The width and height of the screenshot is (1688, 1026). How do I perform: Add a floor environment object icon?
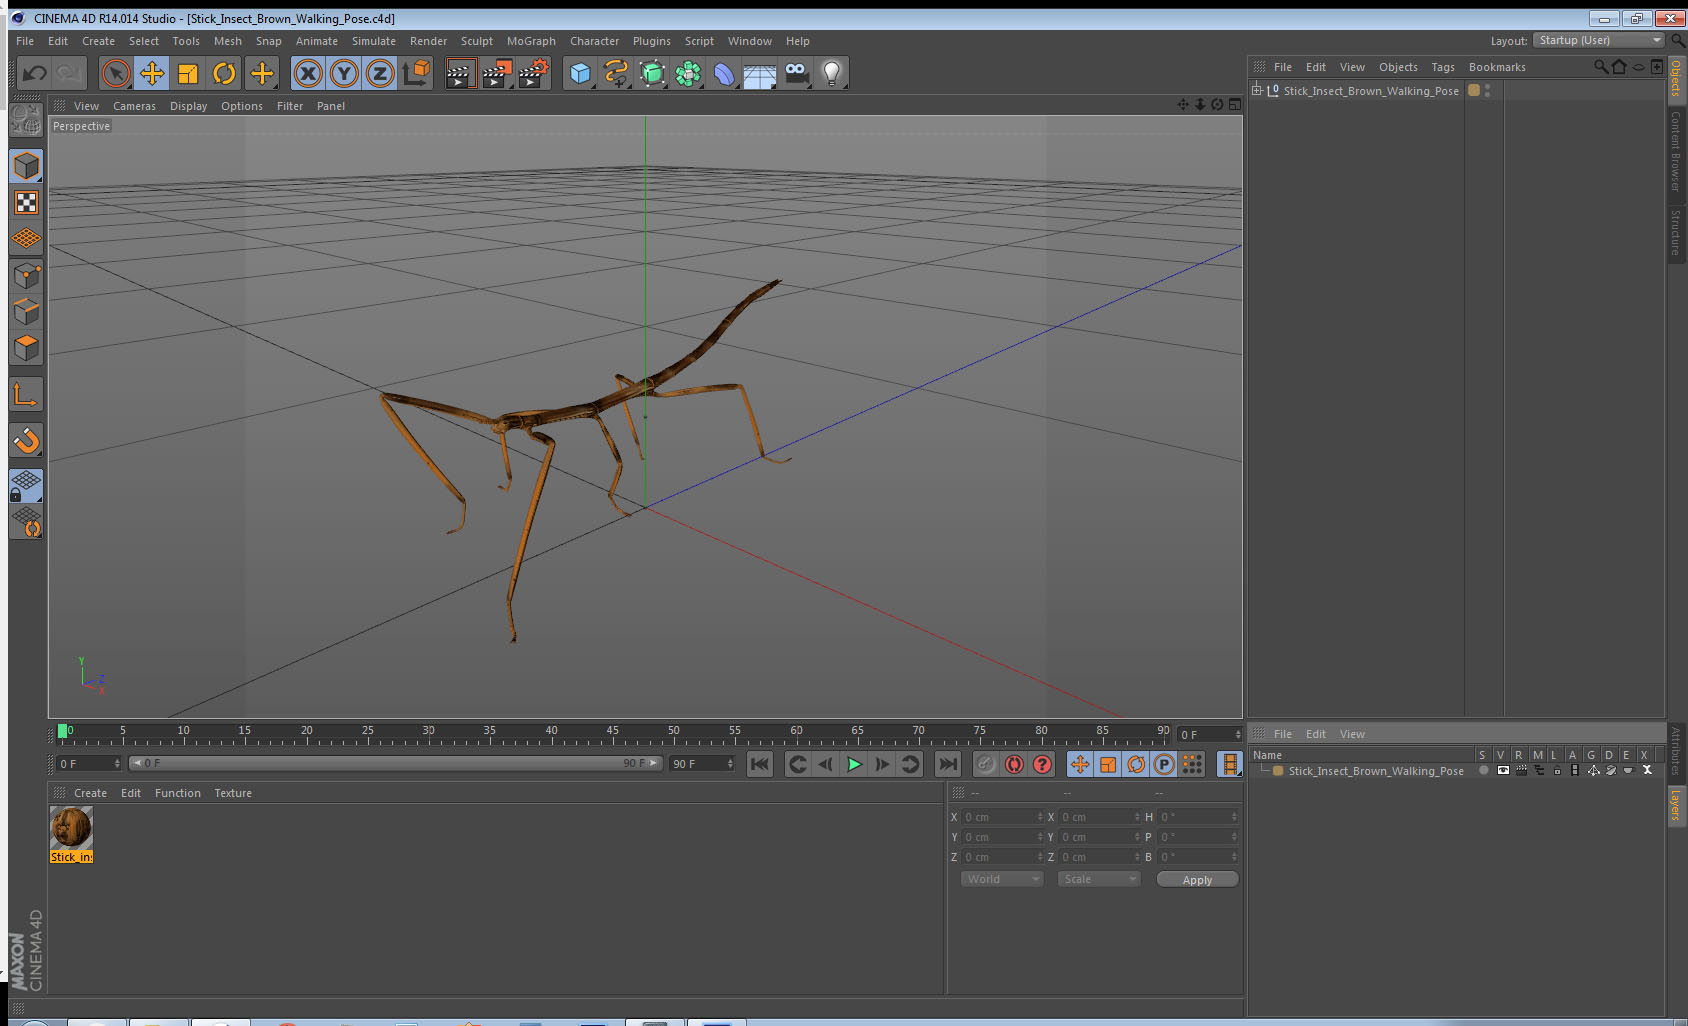[760, 73]
